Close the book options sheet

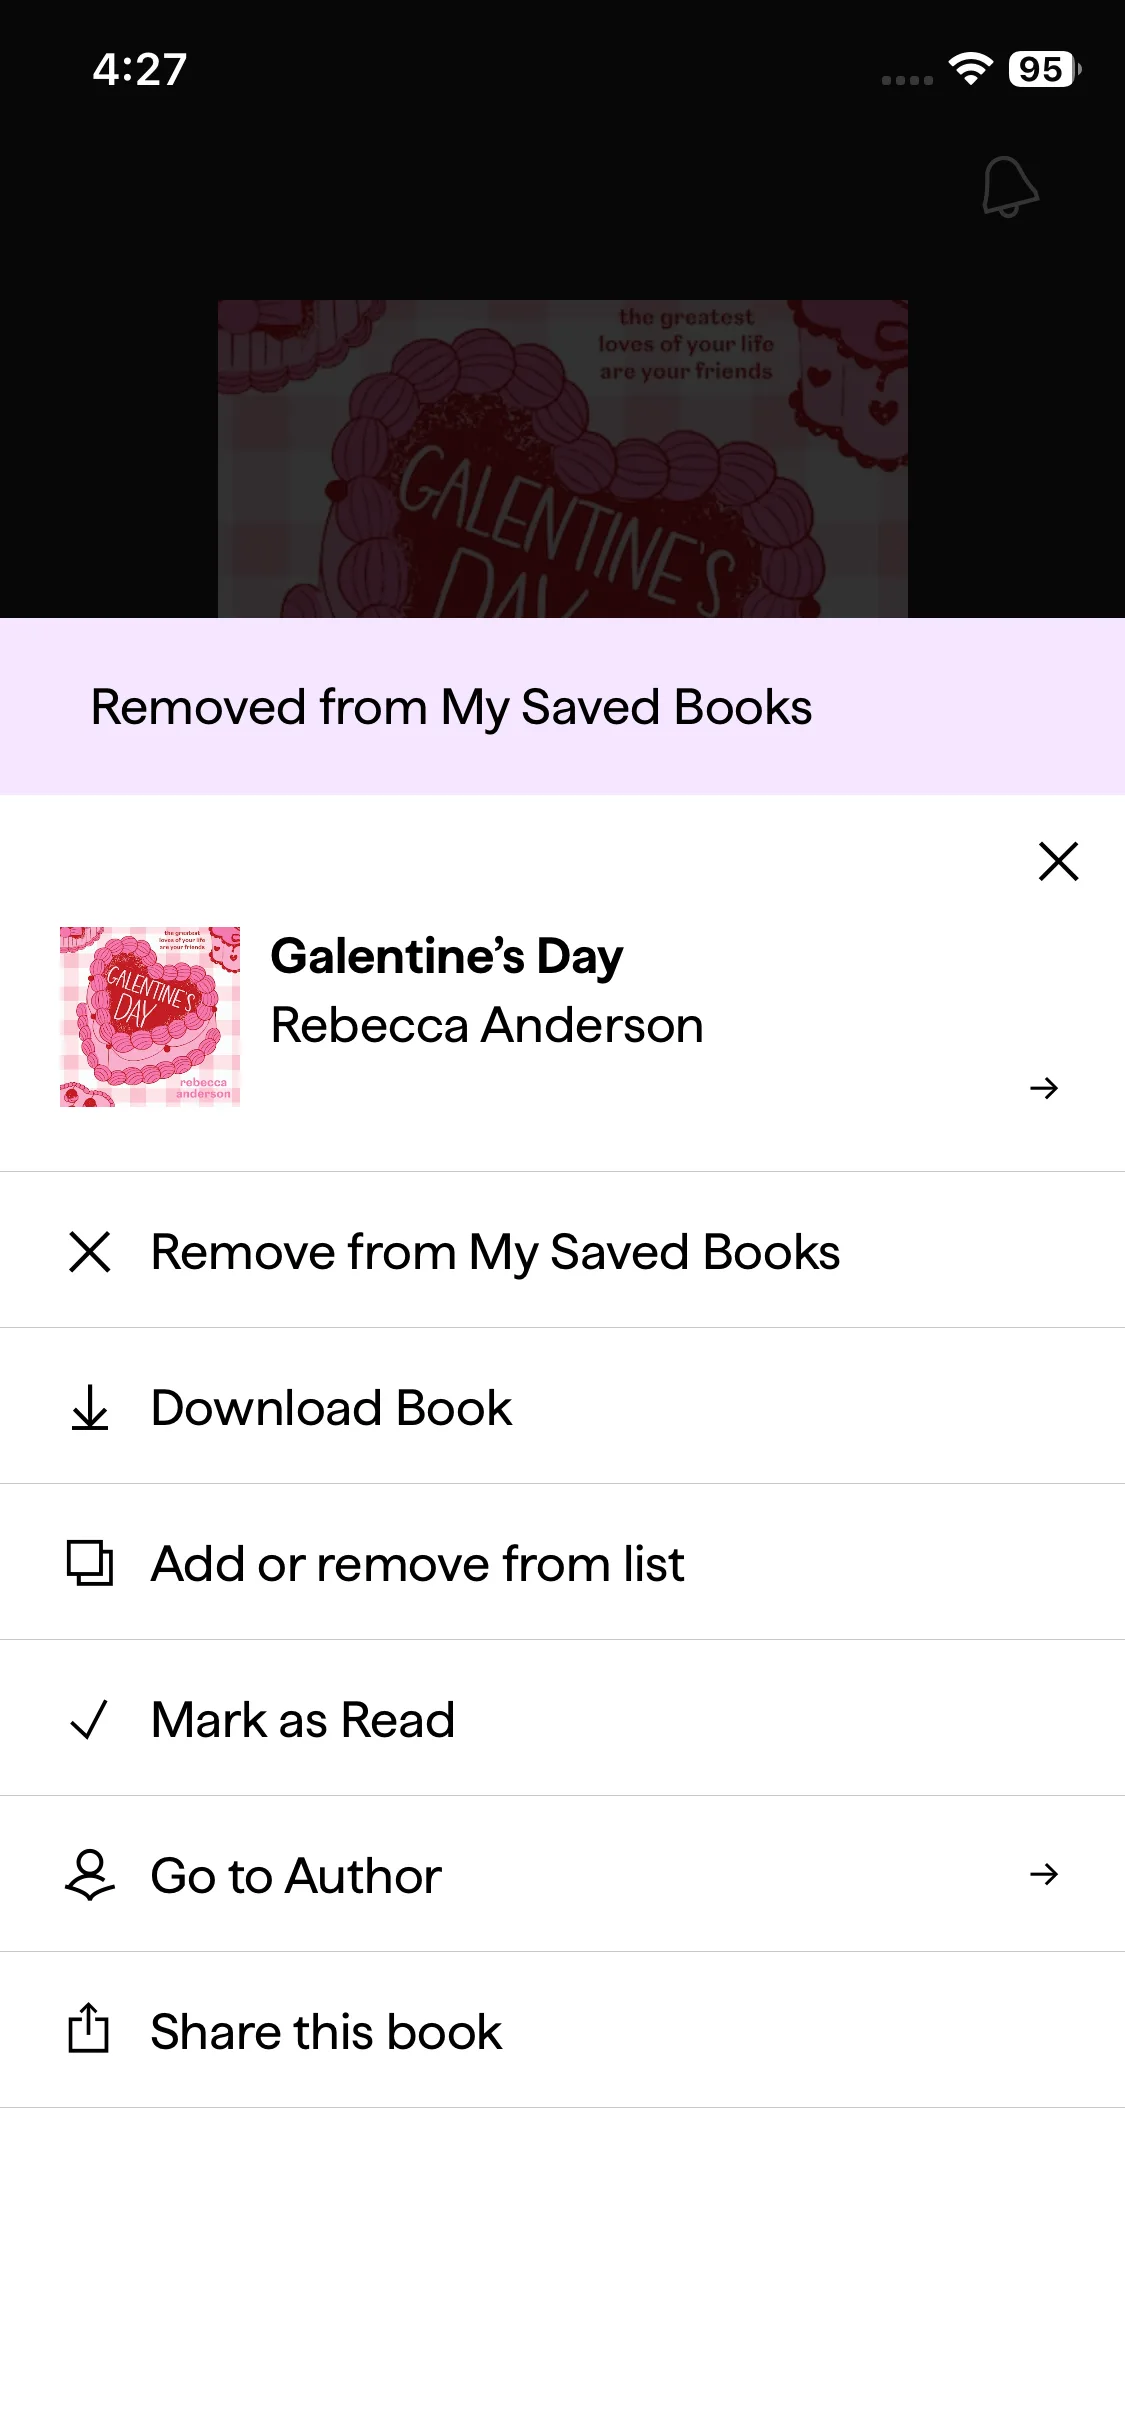tap(1058, 861)
